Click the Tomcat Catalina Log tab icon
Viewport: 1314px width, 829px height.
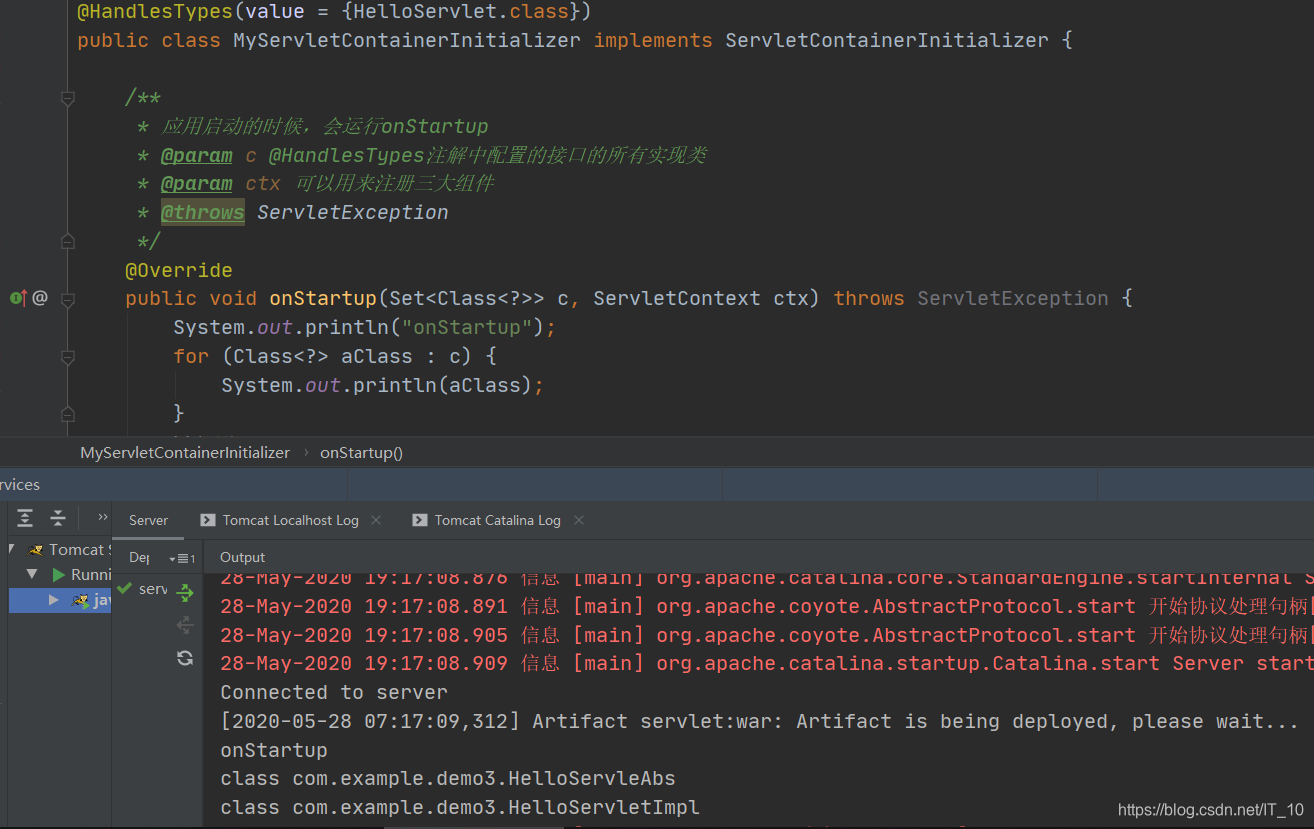[420, 520]
